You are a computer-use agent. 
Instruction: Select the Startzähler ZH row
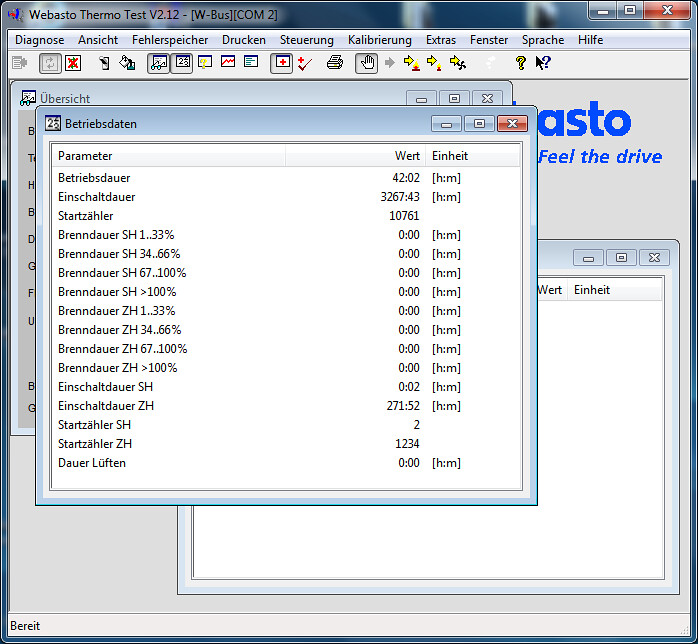(286, 444)
